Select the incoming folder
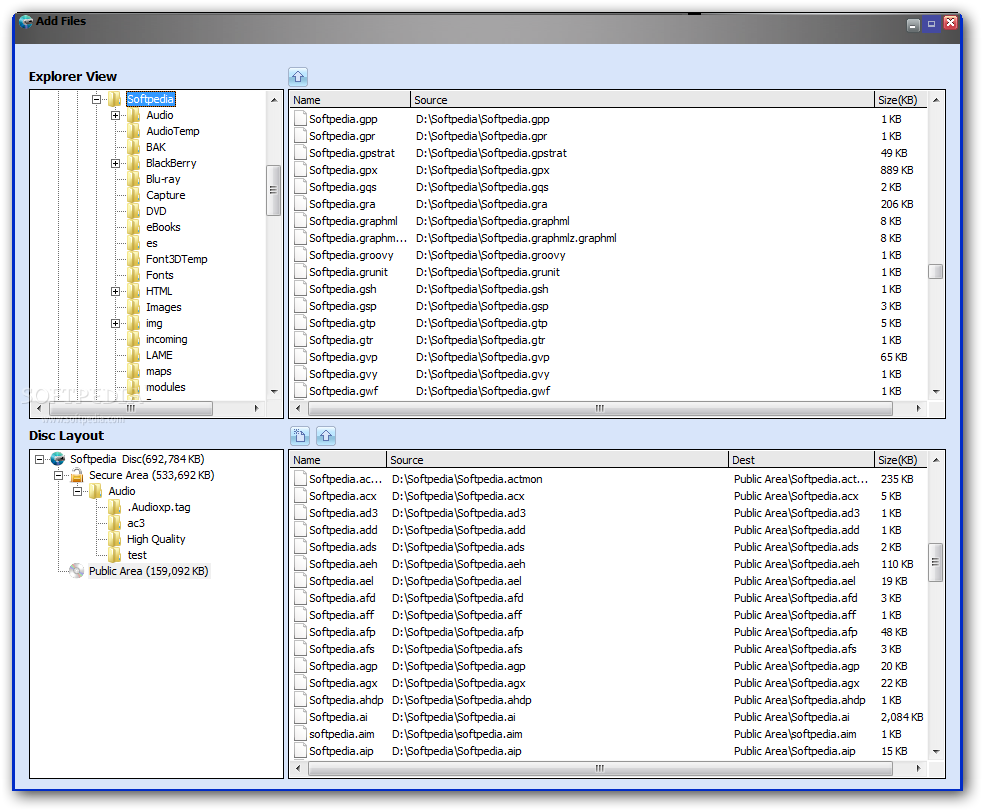983x811 pixels. coord(166,339)
